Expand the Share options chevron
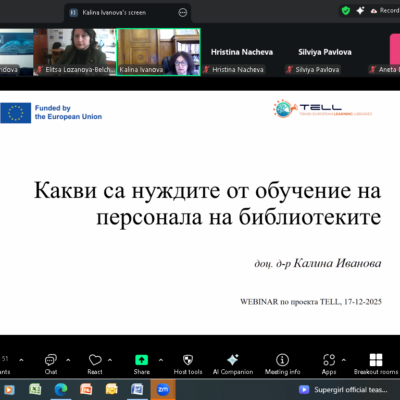The height and width of the screenshot is (400, 400). (161, 360)
